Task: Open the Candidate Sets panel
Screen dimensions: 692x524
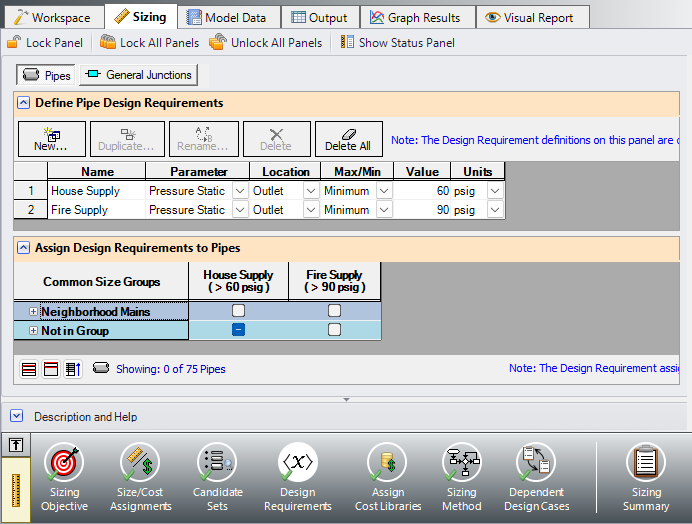Action: tap(217, 478)
